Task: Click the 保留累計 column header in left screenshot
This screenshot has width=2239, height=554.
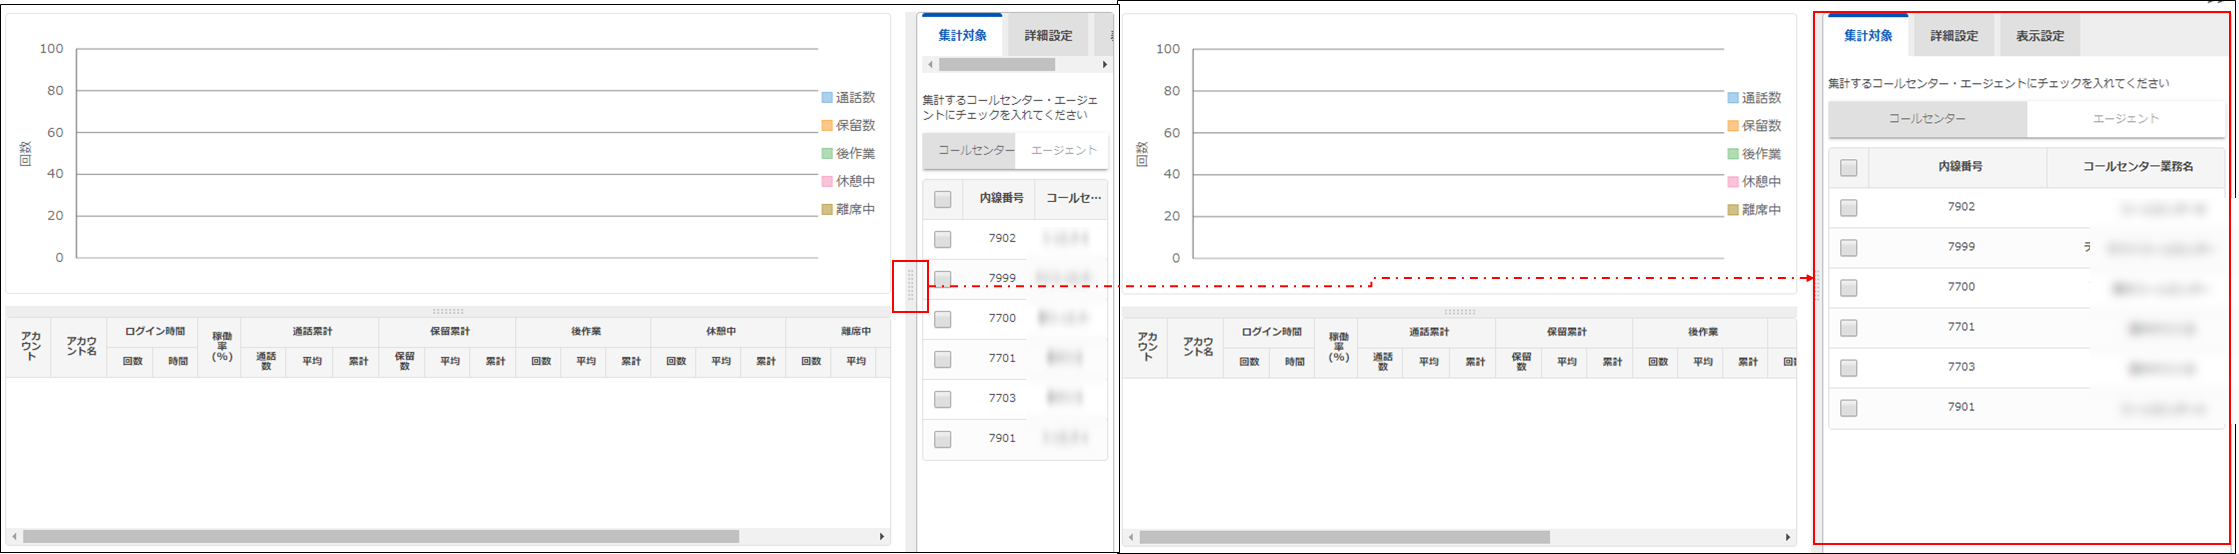Action: [449, 331]
